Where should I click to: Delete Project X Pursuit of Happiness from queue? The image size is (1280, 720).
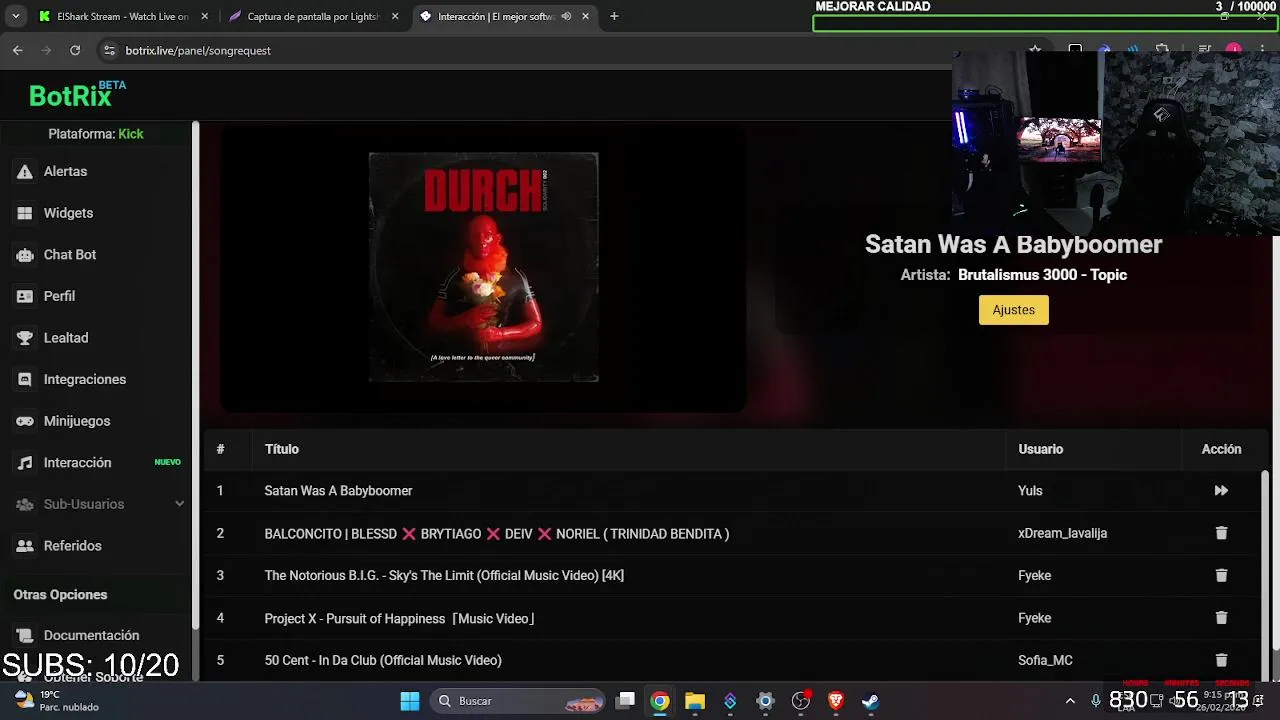coord(1221,618)
